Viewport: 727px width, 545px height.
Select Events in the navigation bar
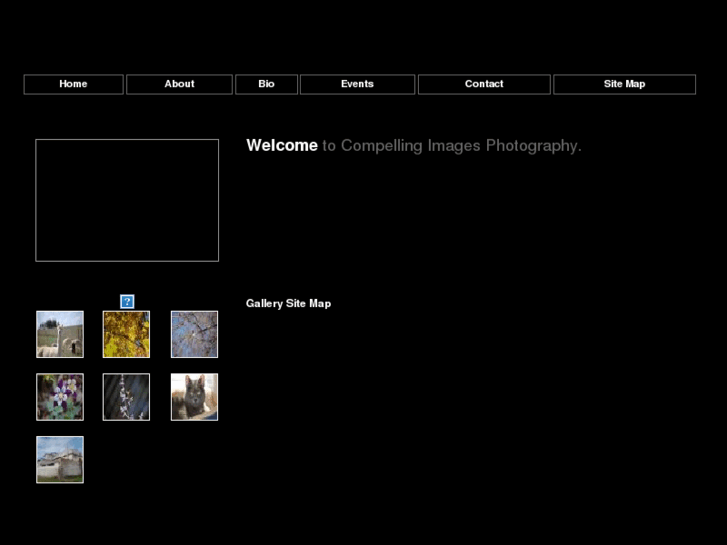click(x=357, y=84)
